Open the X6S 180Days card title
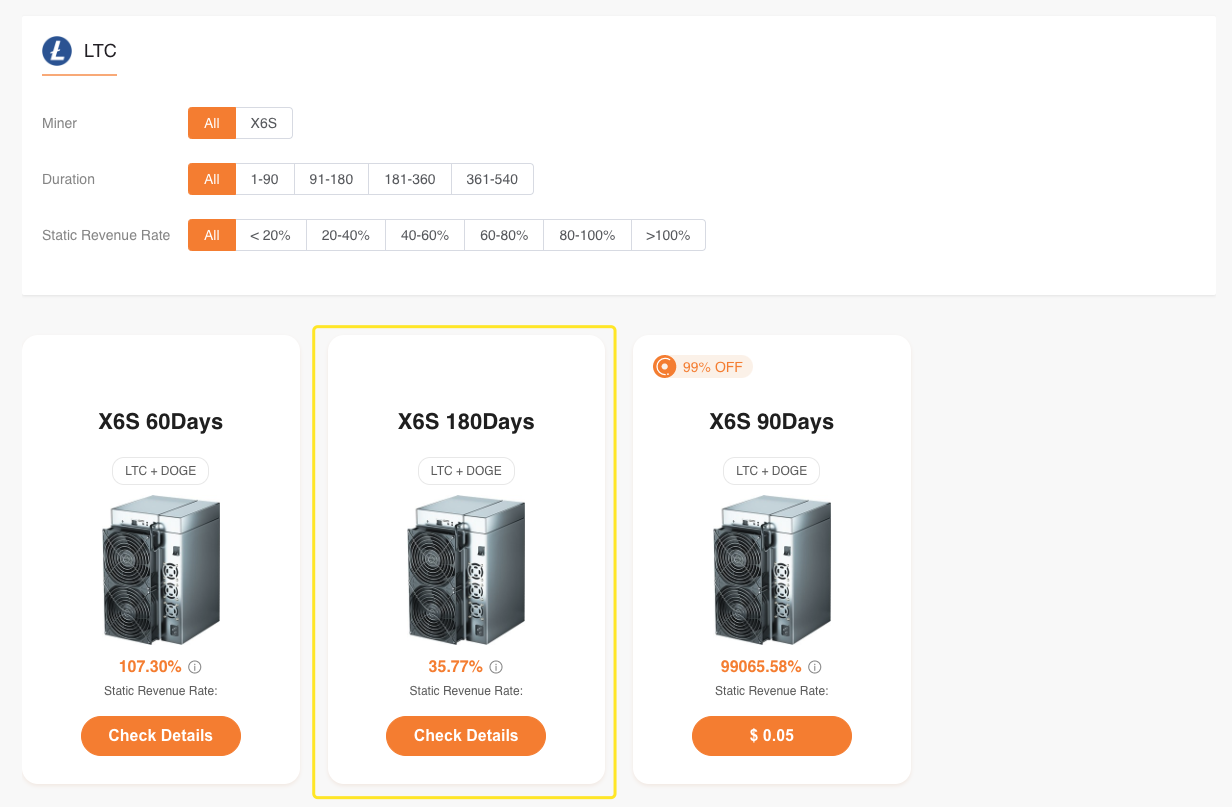 point(466,422)
